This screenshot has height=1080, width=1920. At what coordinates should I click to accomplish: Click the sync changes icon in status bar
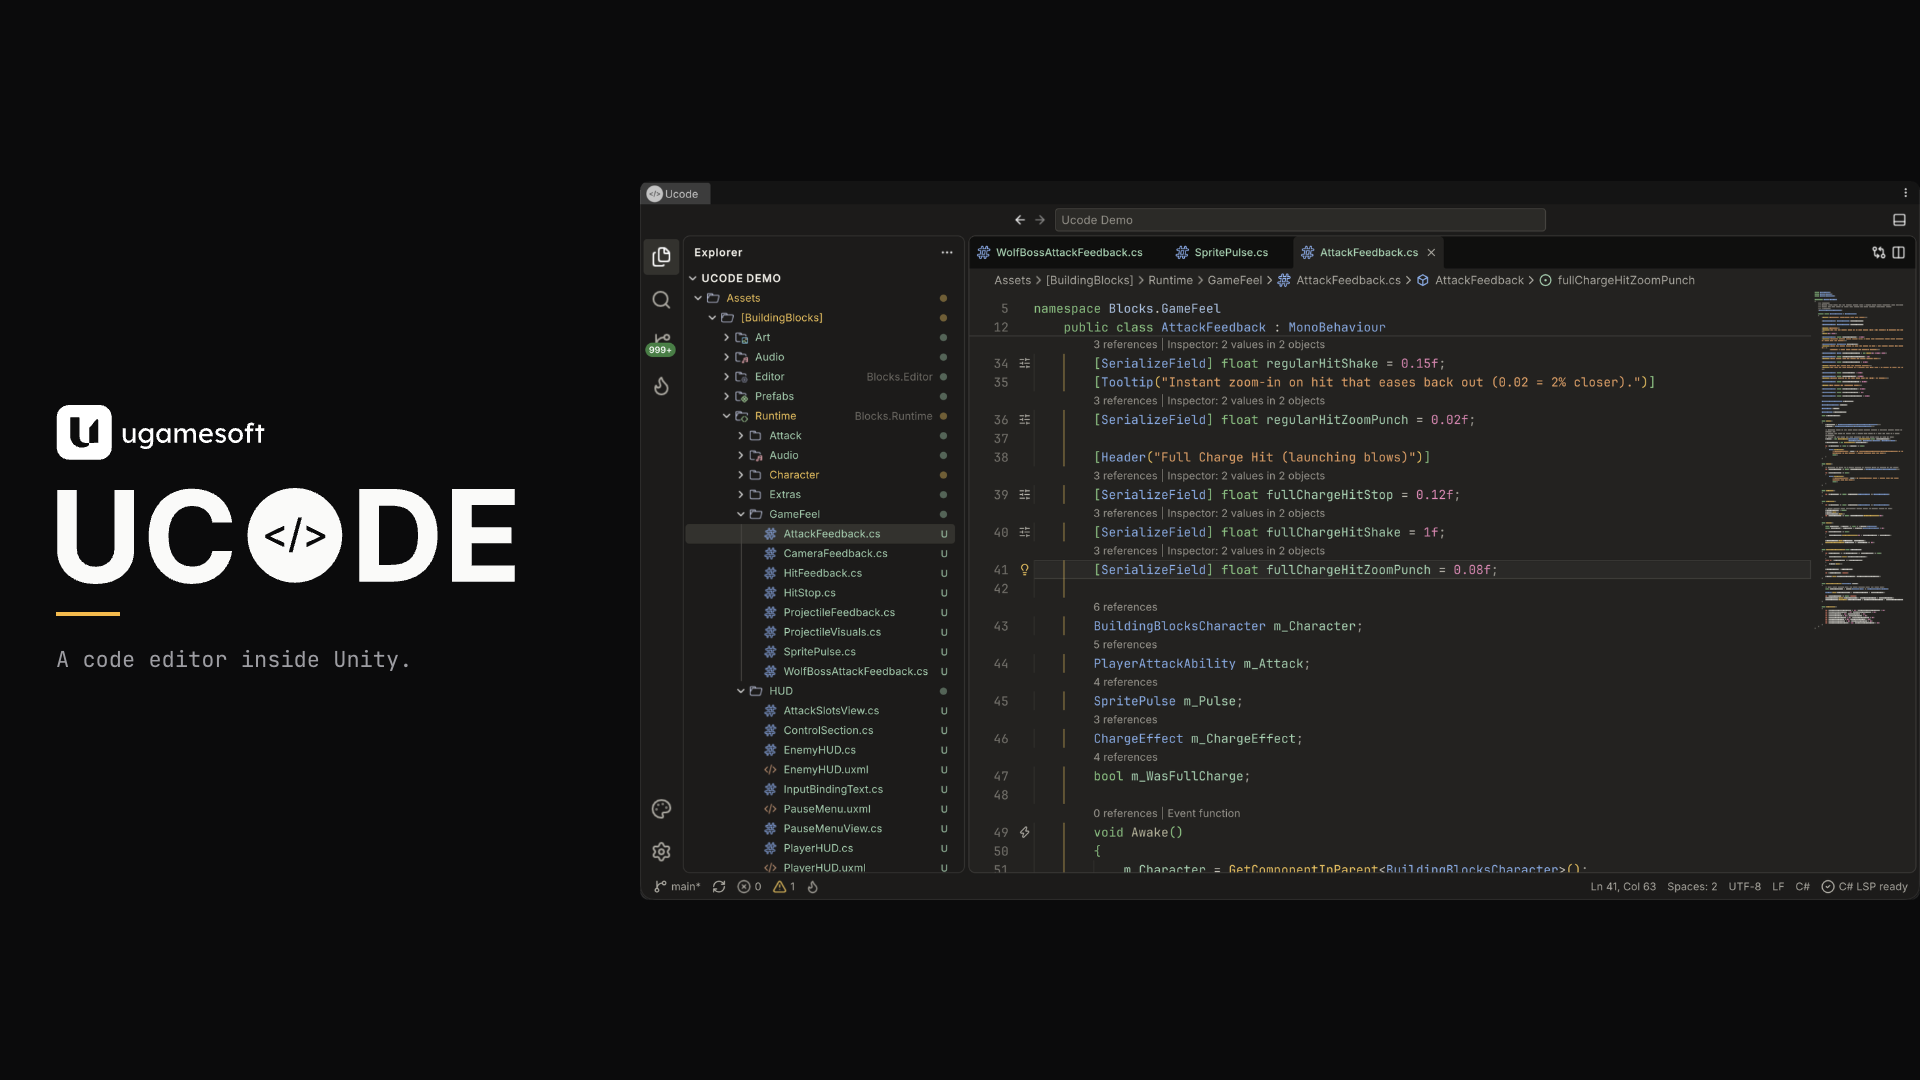pos(719,887)
